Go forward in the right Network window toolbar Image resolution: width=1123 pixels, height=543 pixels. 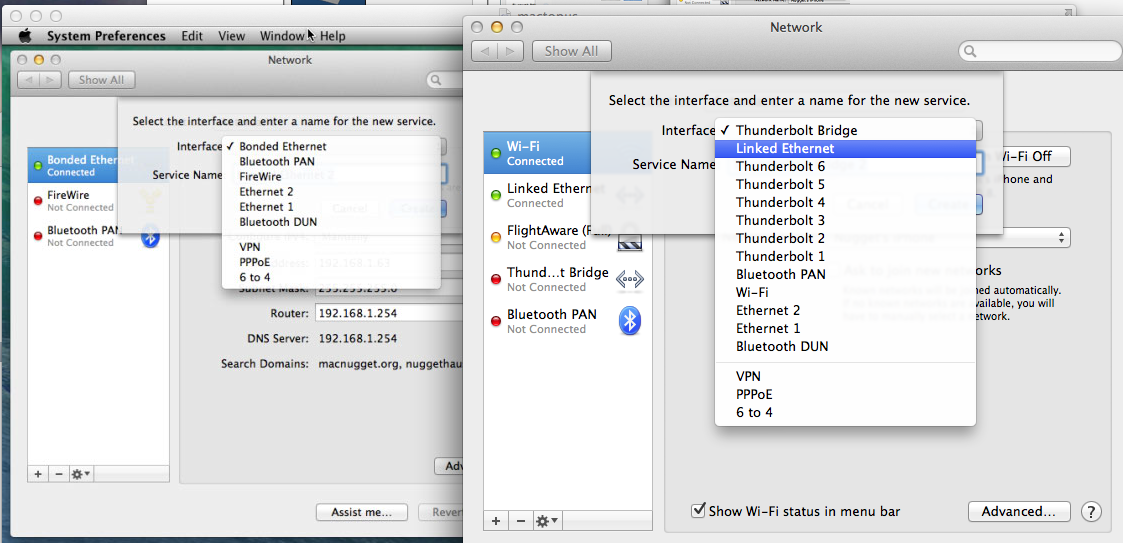click(510, 51)
